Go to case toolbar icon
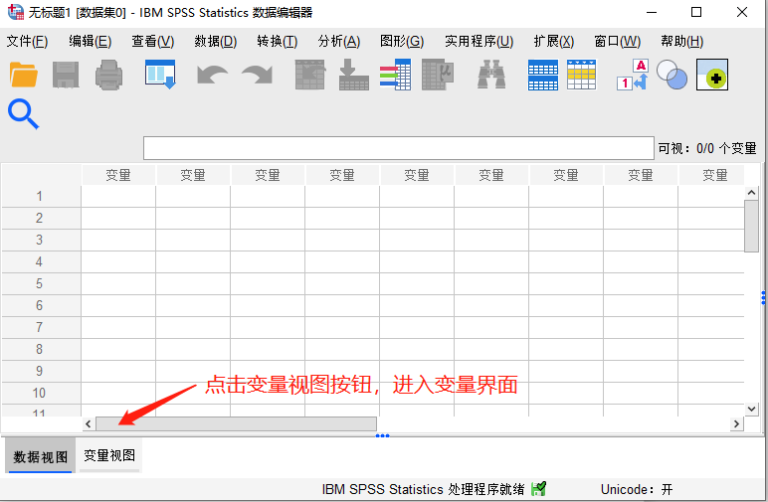Image resolution: width=768 pixels, height=502 pixels. [310, 75]
